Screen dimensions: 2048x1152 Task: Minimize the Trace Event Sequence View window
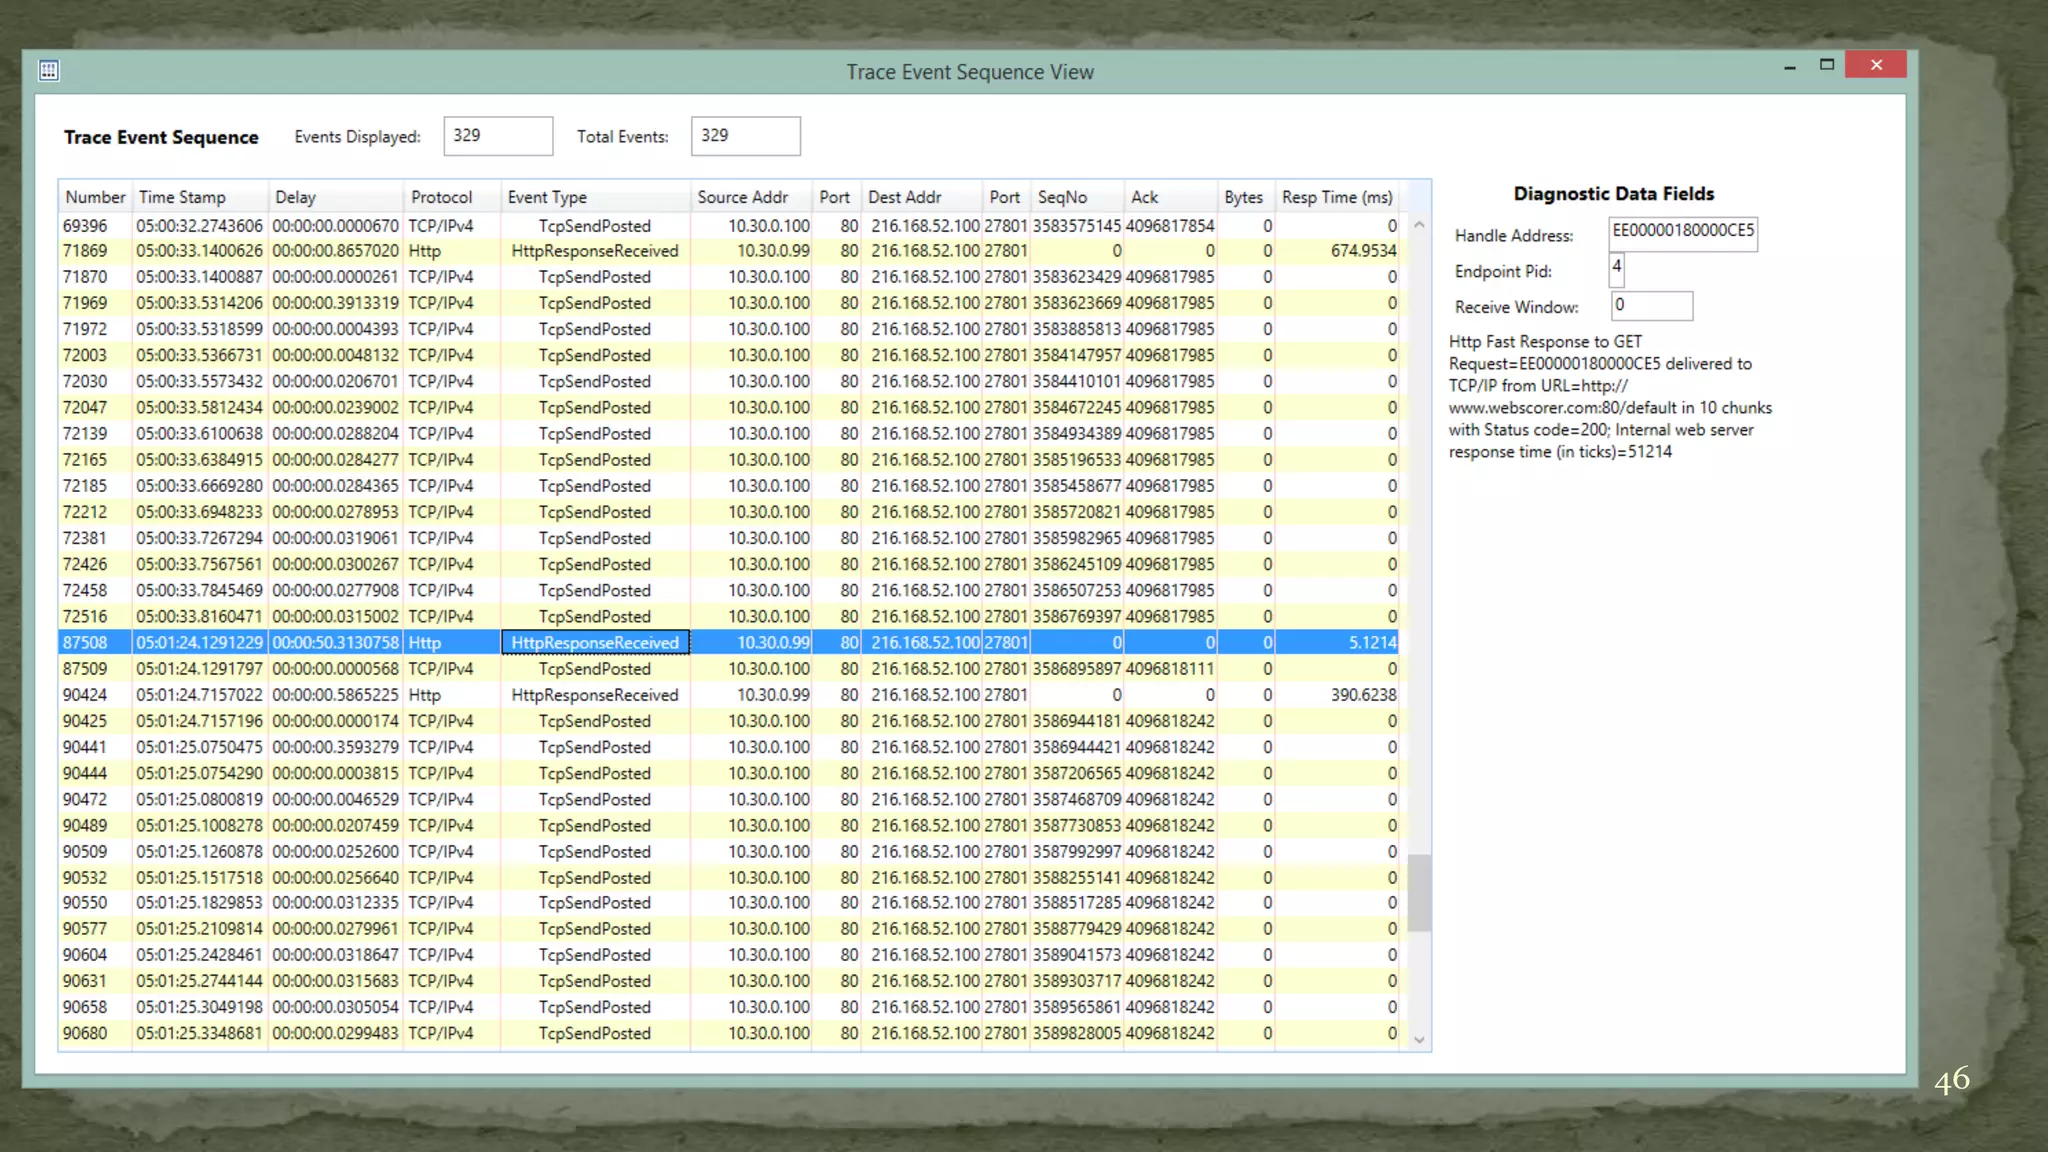1789,66
